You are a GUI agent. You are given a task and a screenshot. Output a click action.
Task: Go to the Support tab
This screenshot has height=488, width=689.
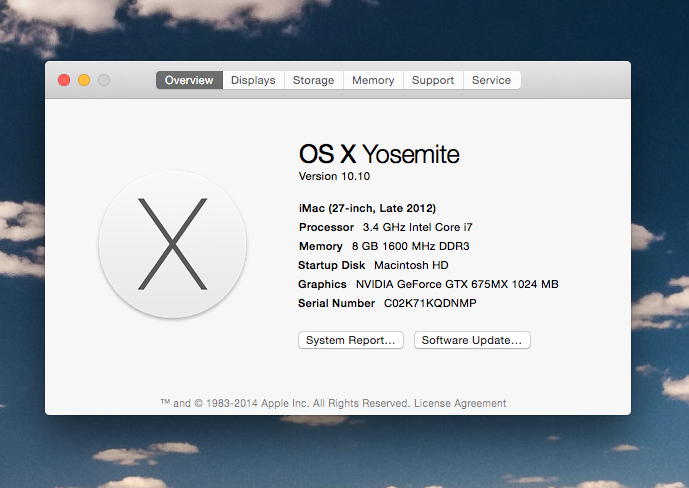[x=433, y=80]
